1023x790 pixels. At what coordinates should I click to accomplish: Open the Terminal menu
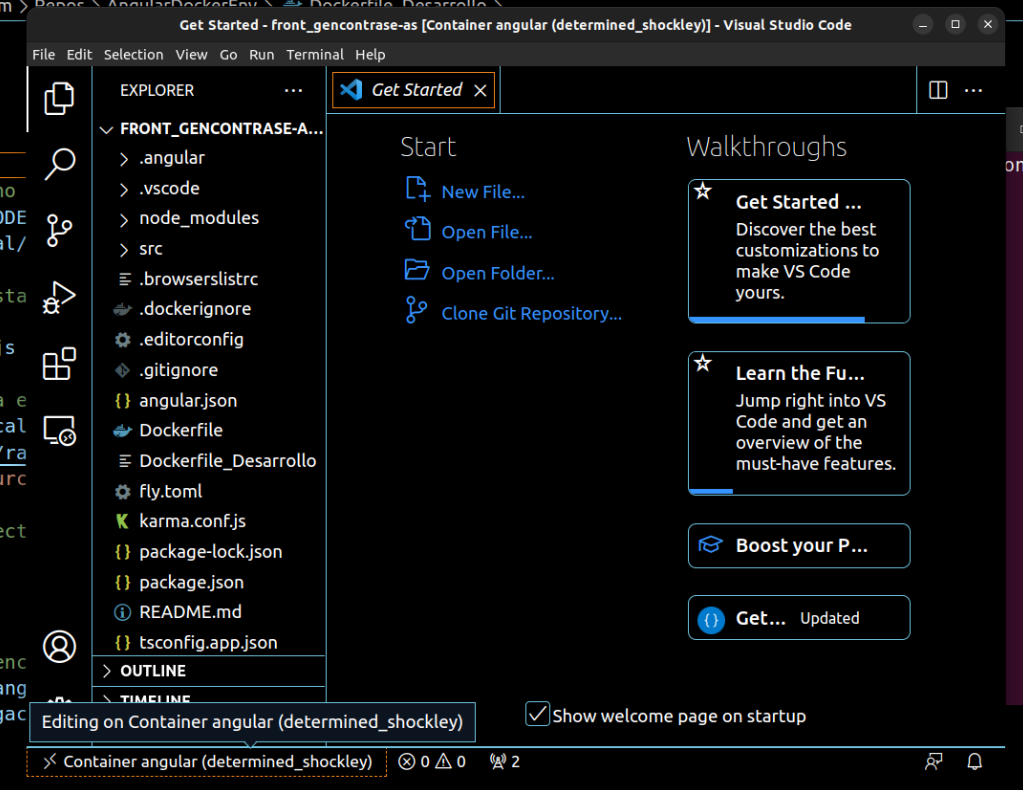[x=314, y=55]
